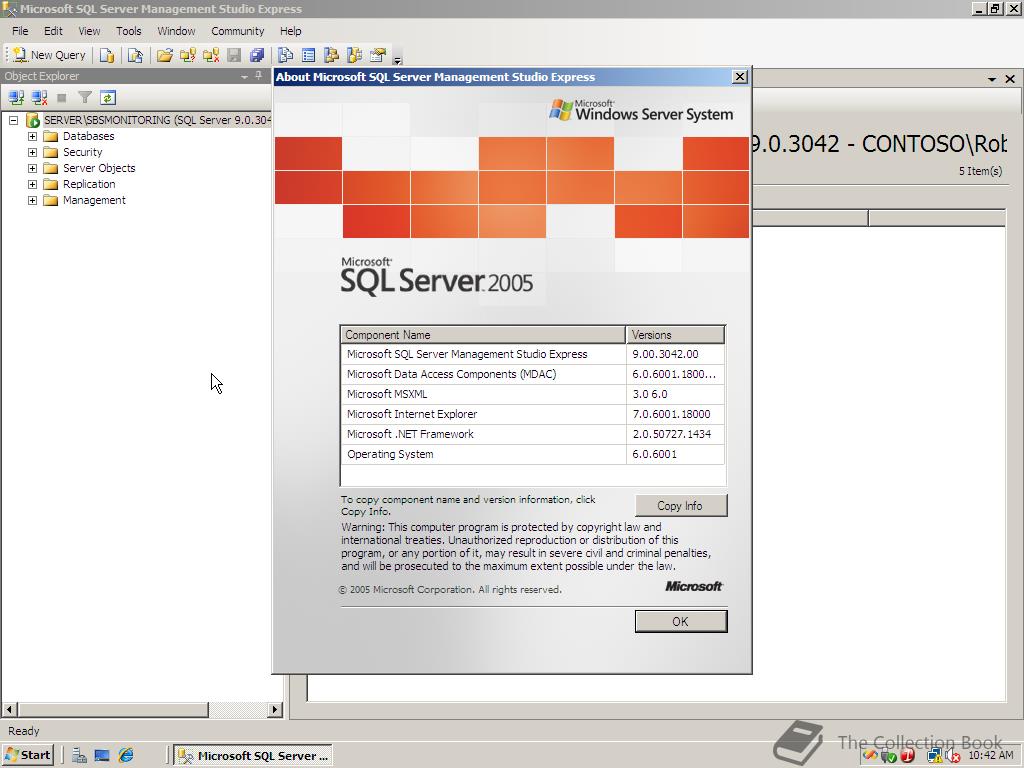Select the Microsoft SQL Server Management Studio Express row
Viewport: 1024px width, 768px height.
click(x=533, y=354)
